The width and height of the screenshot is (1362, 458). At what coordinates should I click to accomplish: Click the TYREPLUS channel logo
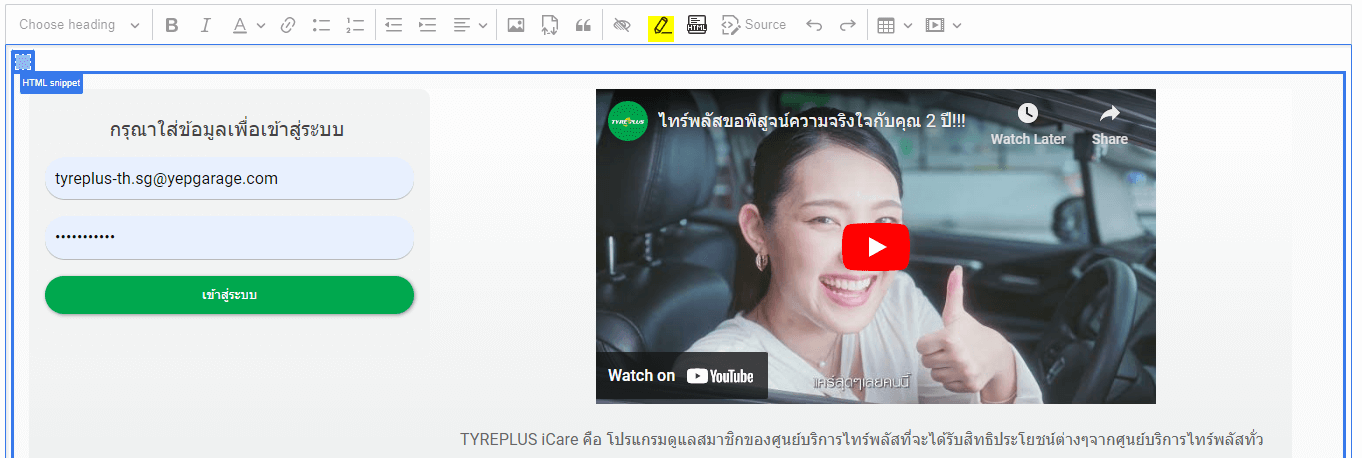[x=628, y=120]
